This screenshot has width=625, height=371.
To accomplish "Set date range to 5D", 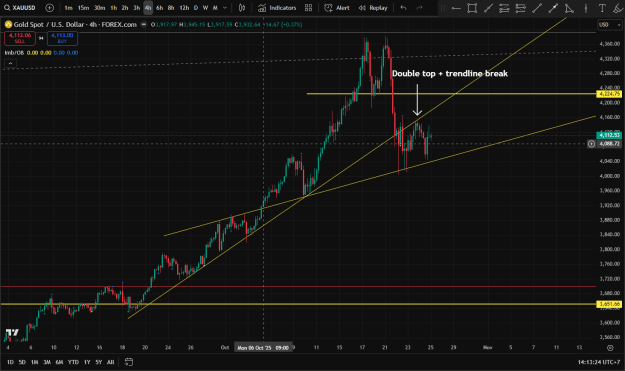I will point(22,362).
